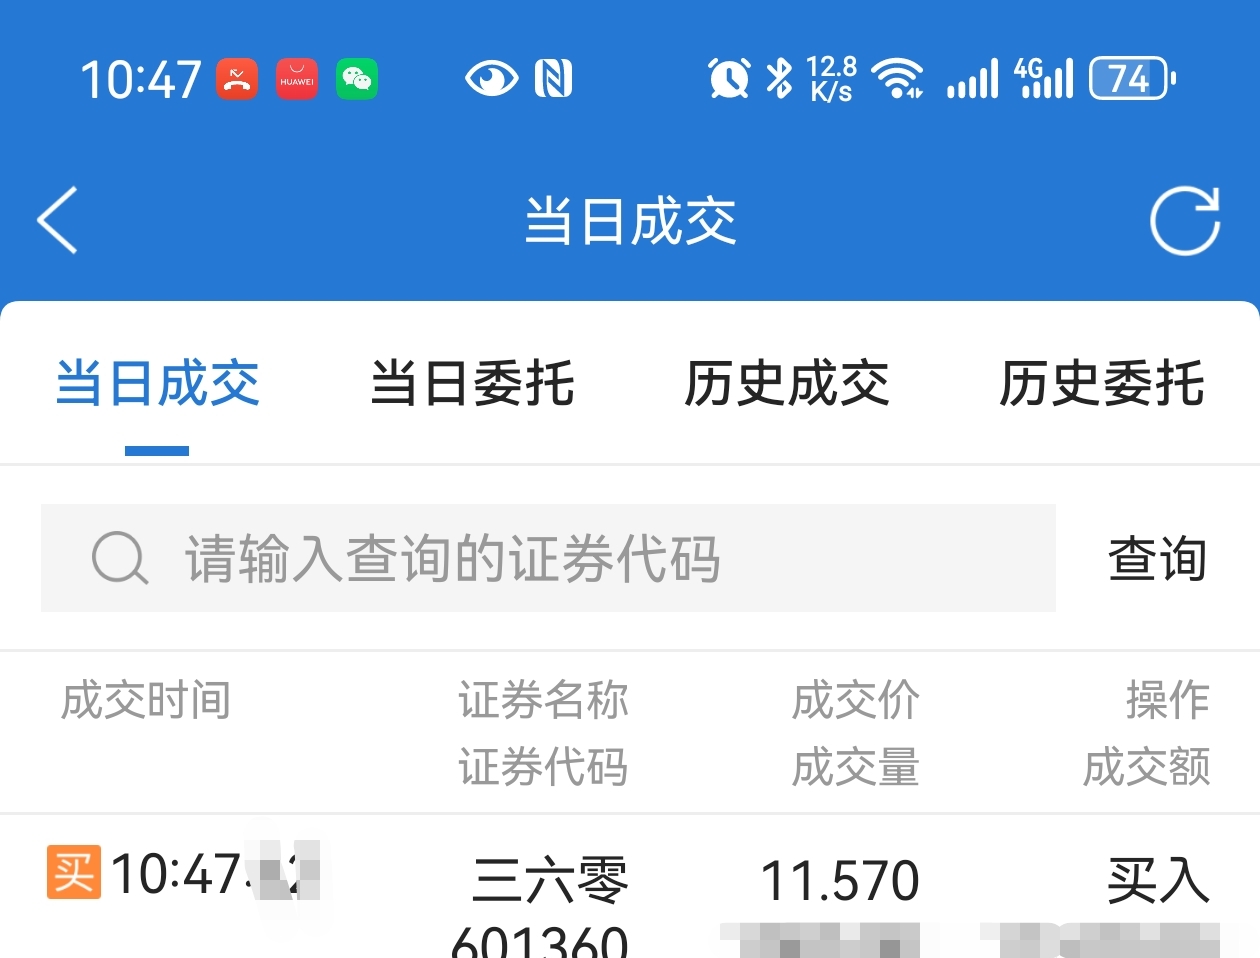Focus the 请输入查询的证券代码 search field
This screenshot has height=958, width=1260.
point(548,558)
